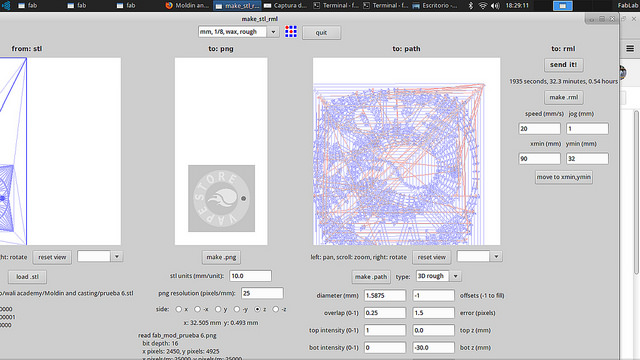Screen dimensions: 640x360
Task: Open the Wi-Fi network indicator
Action: pyautogui.click(x=483, y=5)
